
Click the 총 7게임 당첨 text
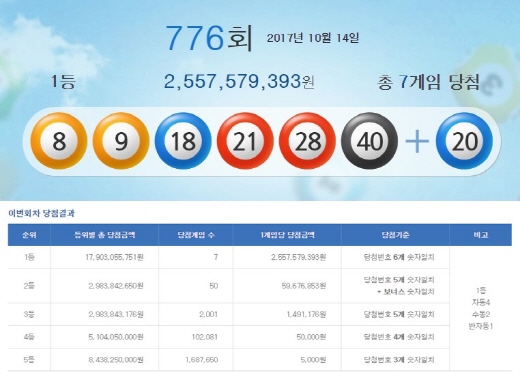pos(428,82)
